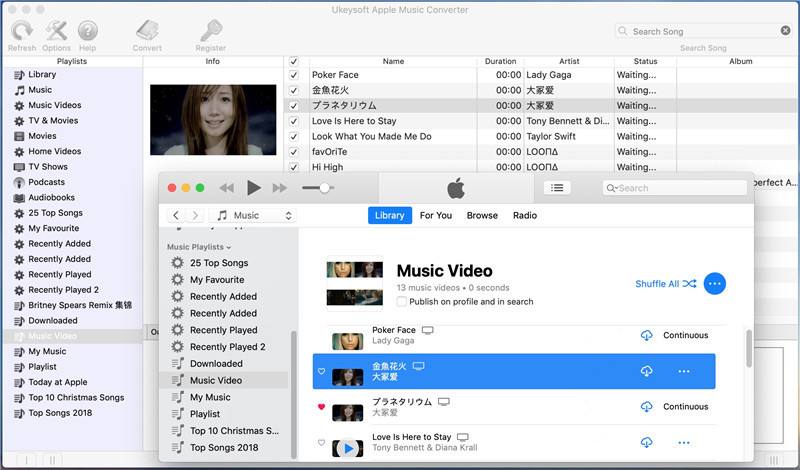This screenshot has width=800, height=470.
Task: Download 金魚花火 via cloud icon
Action: (x=646, y=371)
